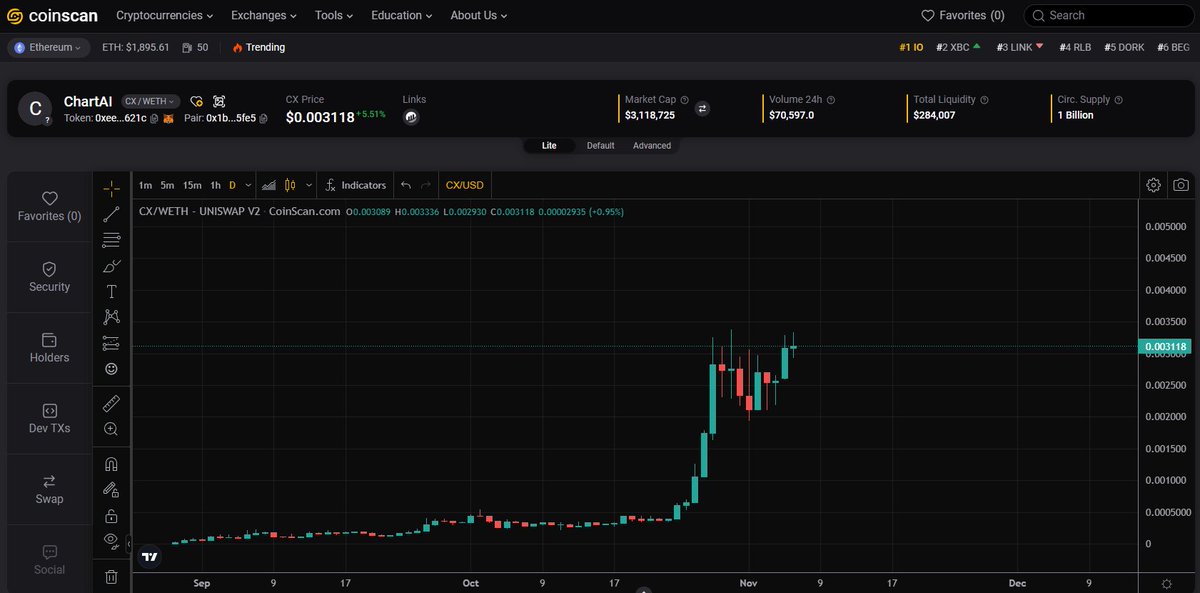Expand the time interval dropdown arrow
The image size is (1200, 593).
[x=248, y=185]
